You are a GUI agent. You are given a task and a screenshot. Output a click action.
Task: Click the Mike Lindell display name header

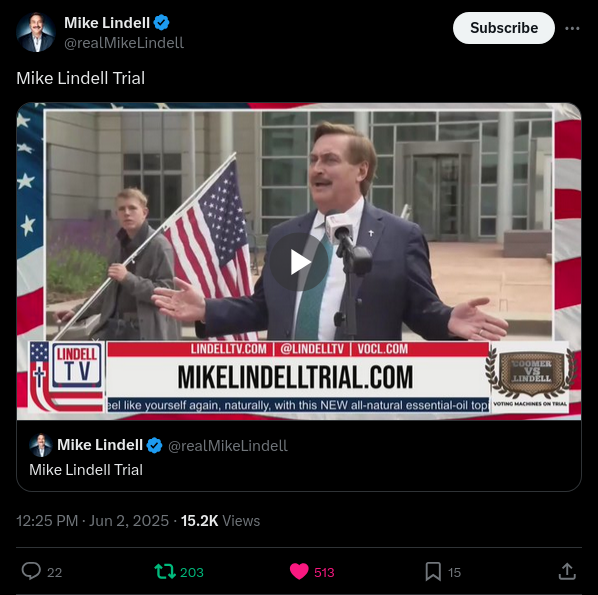pos(107,23)
